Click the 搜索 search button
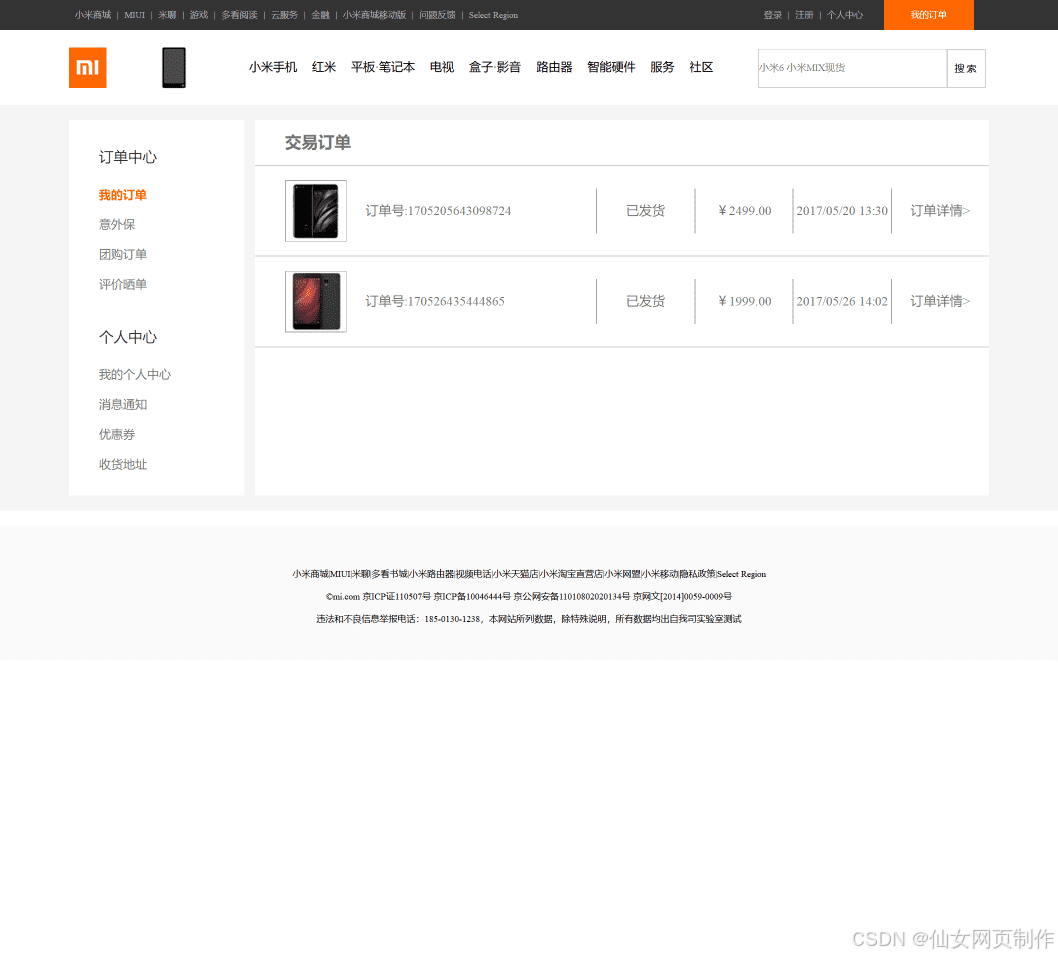Viewport: 1058px width, 956px height. [965, 68]
